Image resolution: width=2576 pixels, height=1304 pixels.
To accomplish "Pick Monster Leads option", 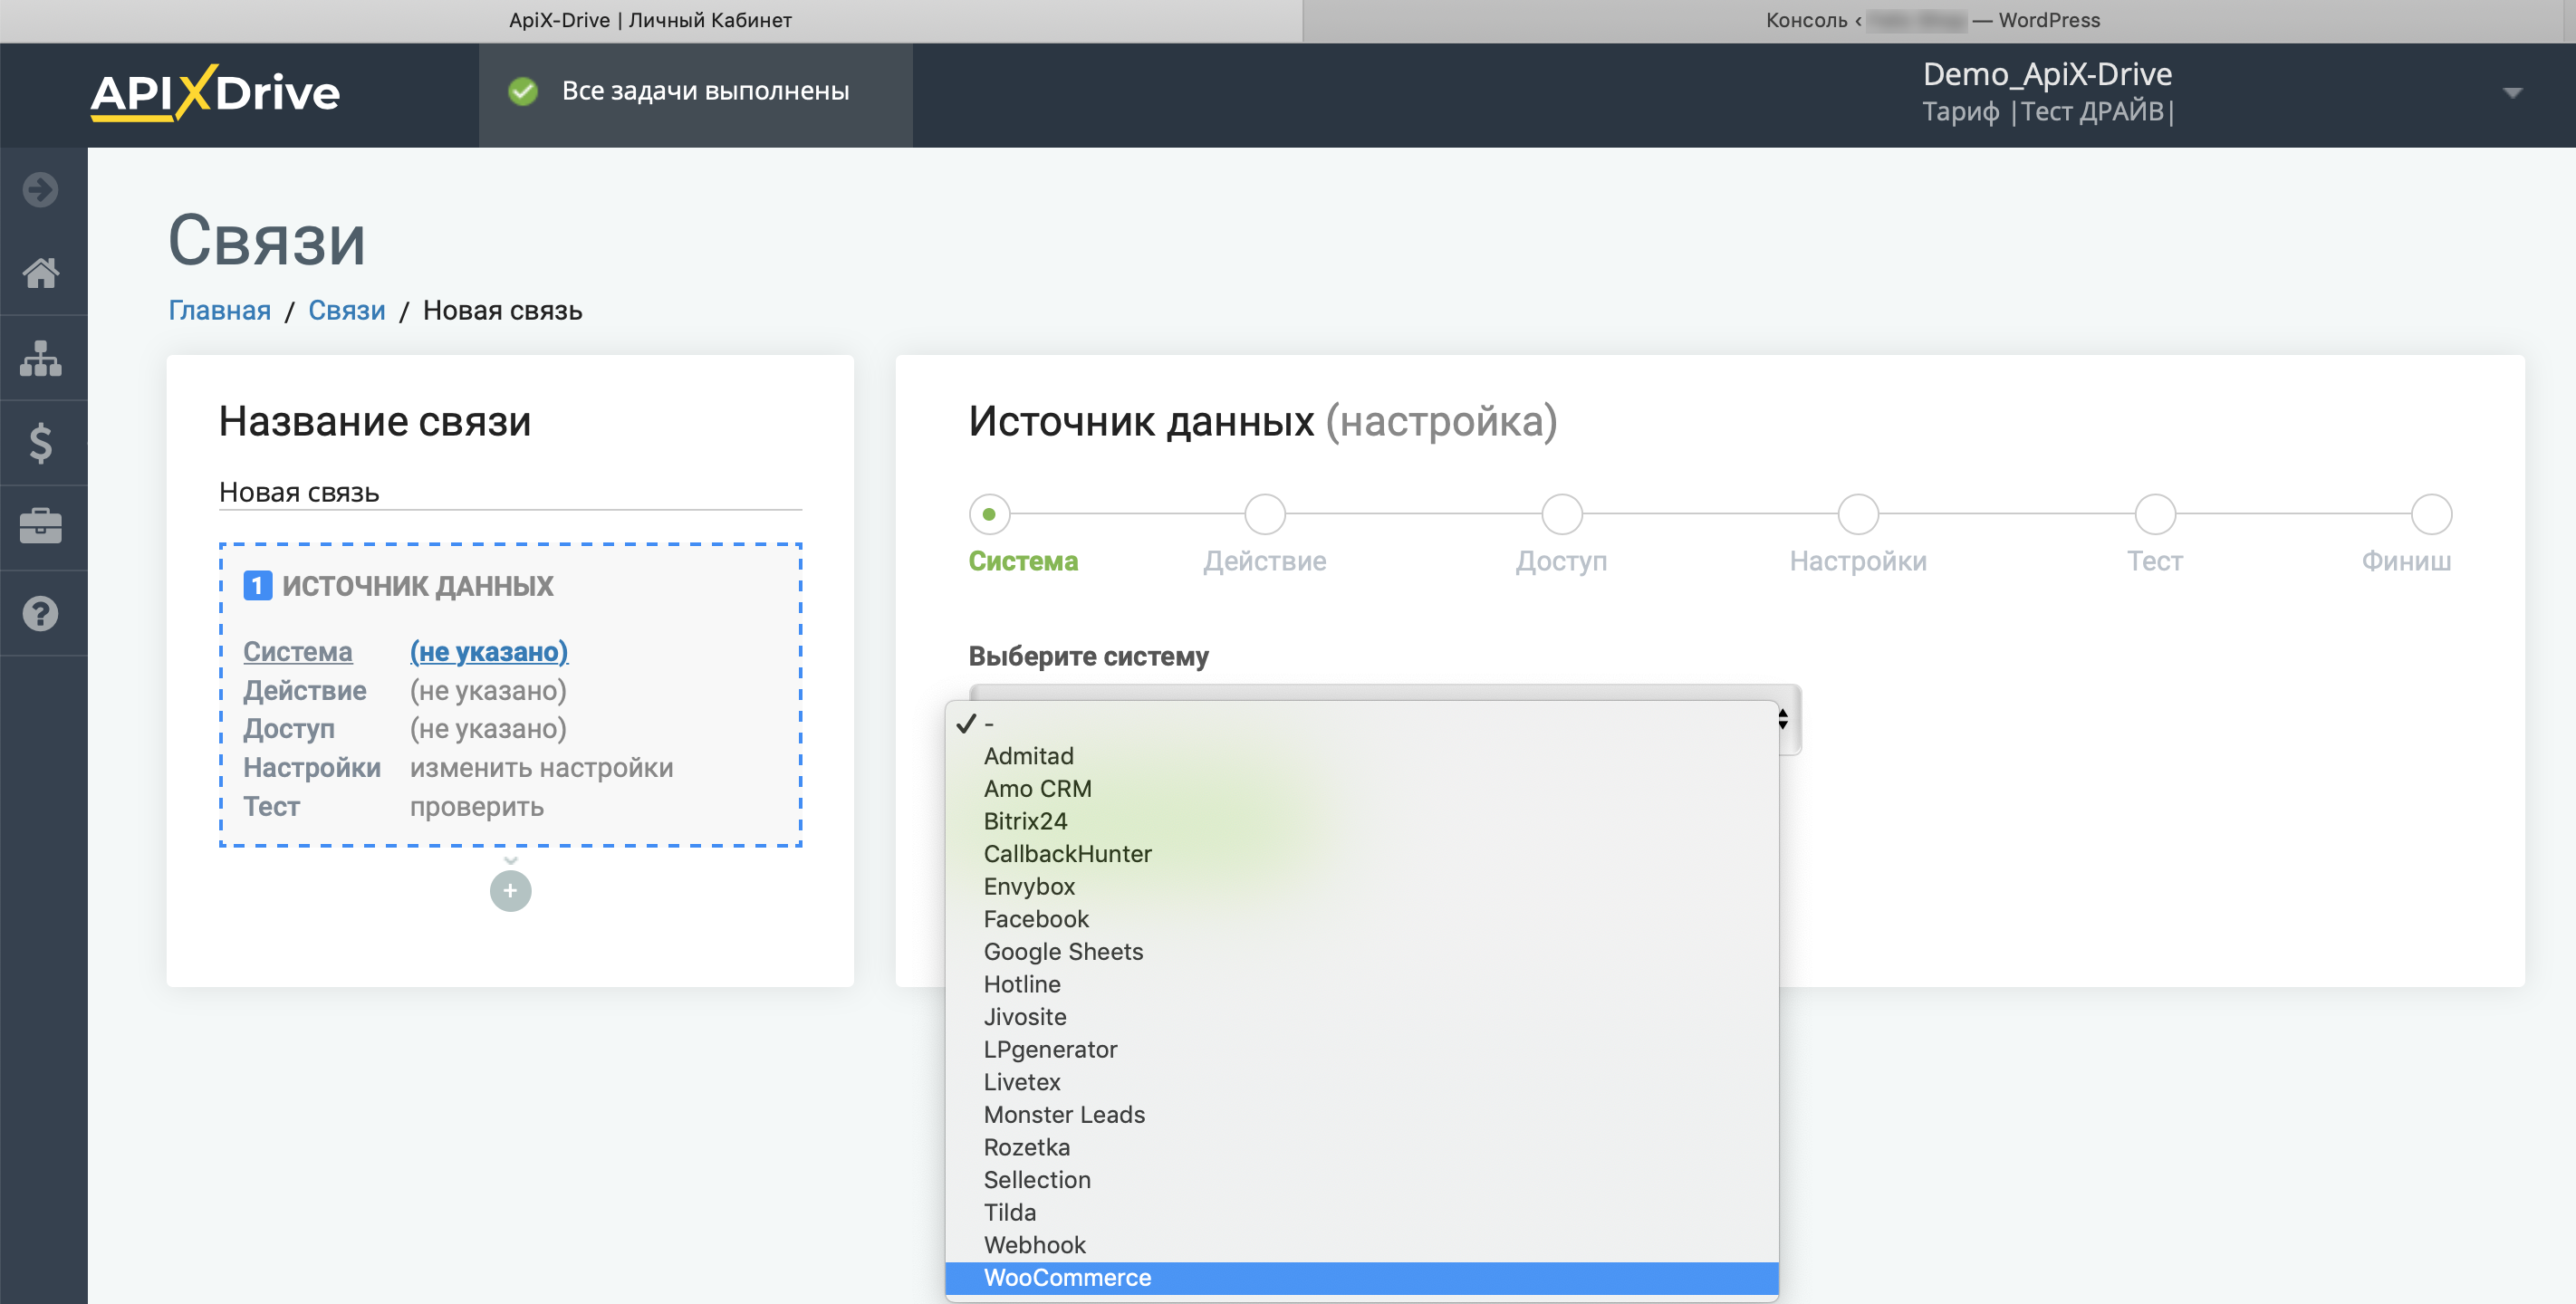I will point(1362,1114).
